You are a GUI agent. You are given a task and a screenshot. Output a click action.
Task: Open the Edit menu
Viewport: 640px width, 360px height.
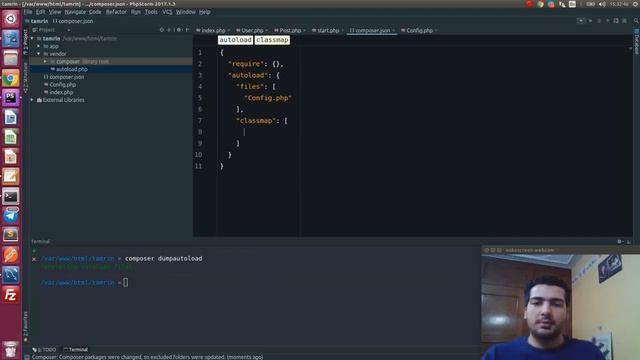(x=40, y=12)
